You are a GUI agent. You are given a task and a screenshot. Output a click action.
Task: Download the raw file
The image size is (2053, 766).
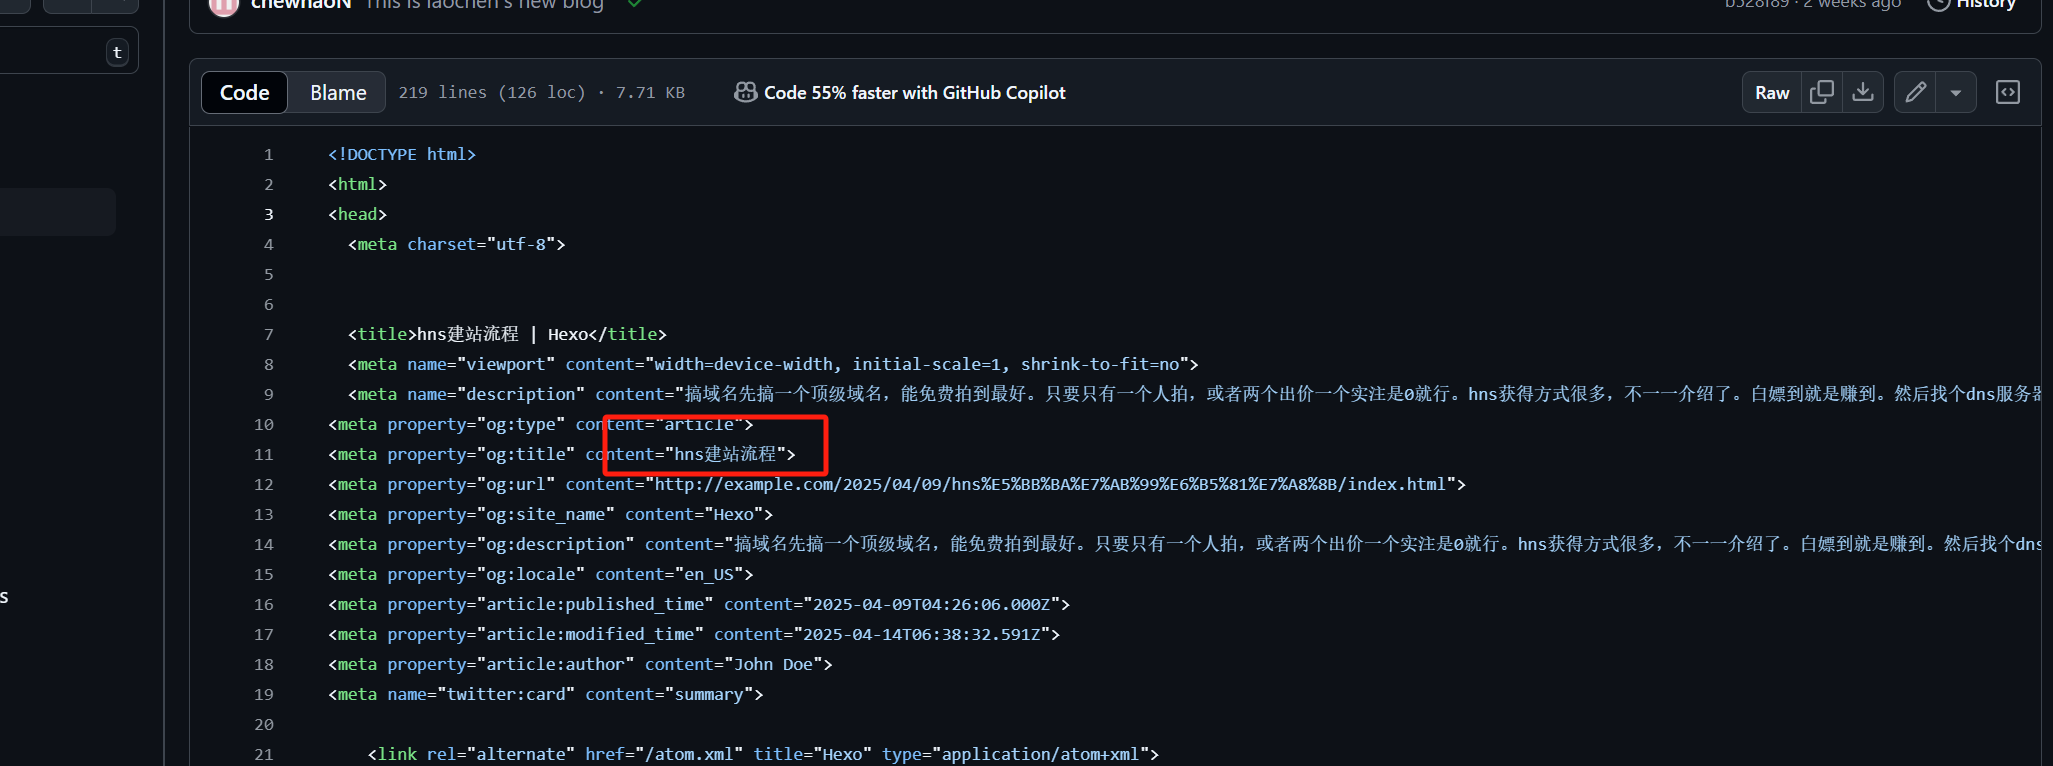(x=1863, y=92)
